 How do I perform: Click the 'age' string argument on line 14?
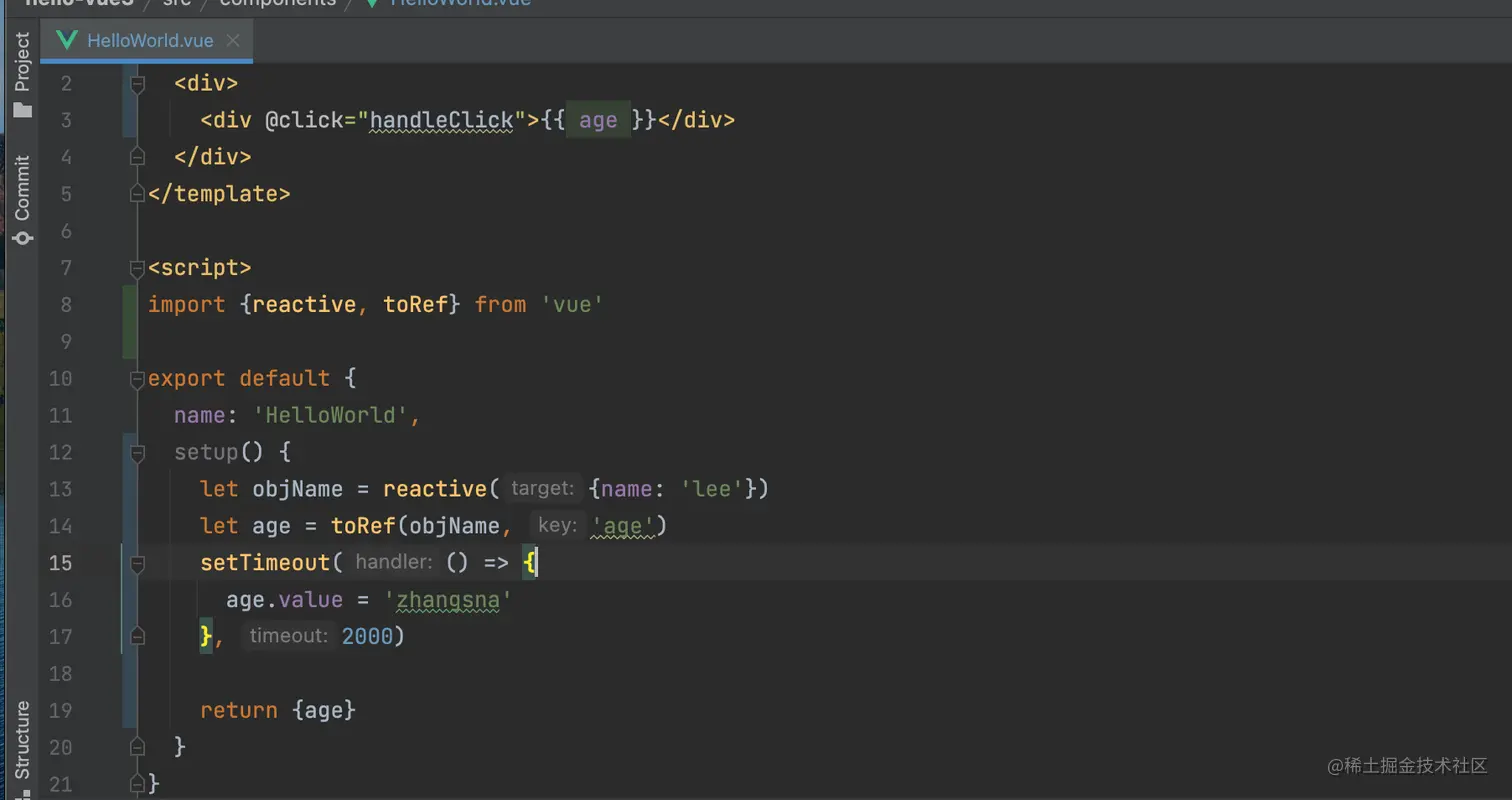tap(623, 526)
